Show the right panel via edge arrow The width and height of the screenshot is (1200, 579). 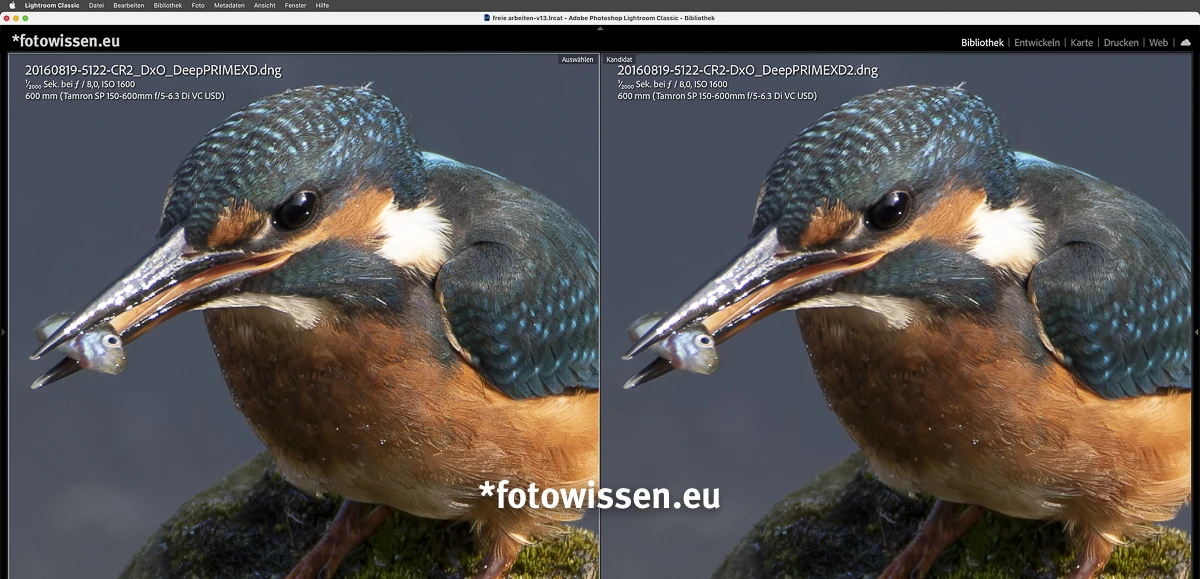click(1196, 332)
